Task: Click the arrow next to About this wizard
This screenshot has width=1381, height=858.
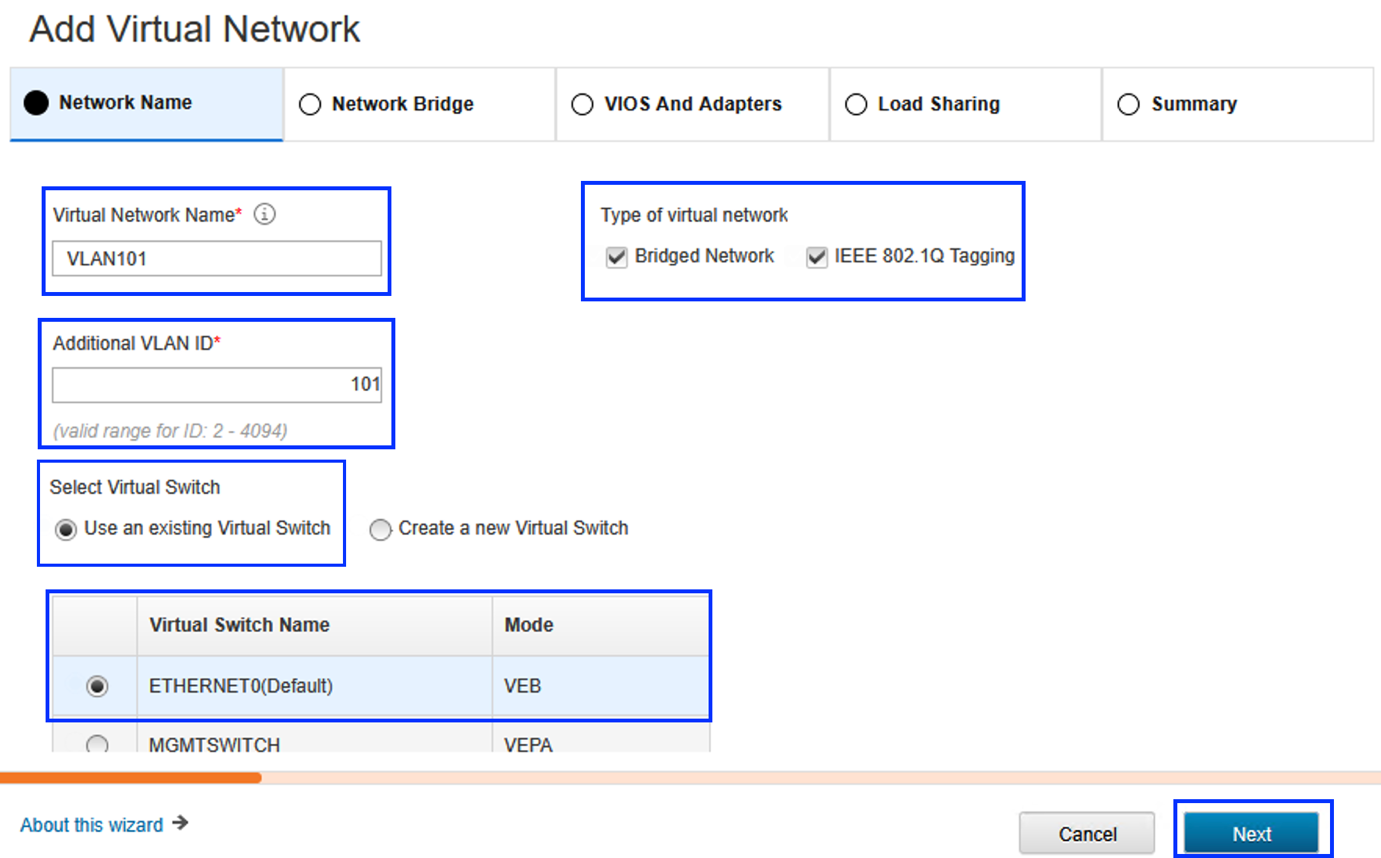Action: coord(180,824)
